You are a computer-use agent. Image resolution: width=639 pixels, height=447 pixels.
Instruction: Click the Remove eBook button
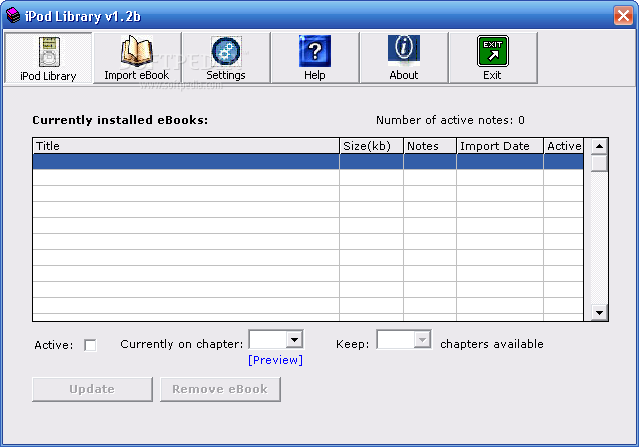(220, 389)
